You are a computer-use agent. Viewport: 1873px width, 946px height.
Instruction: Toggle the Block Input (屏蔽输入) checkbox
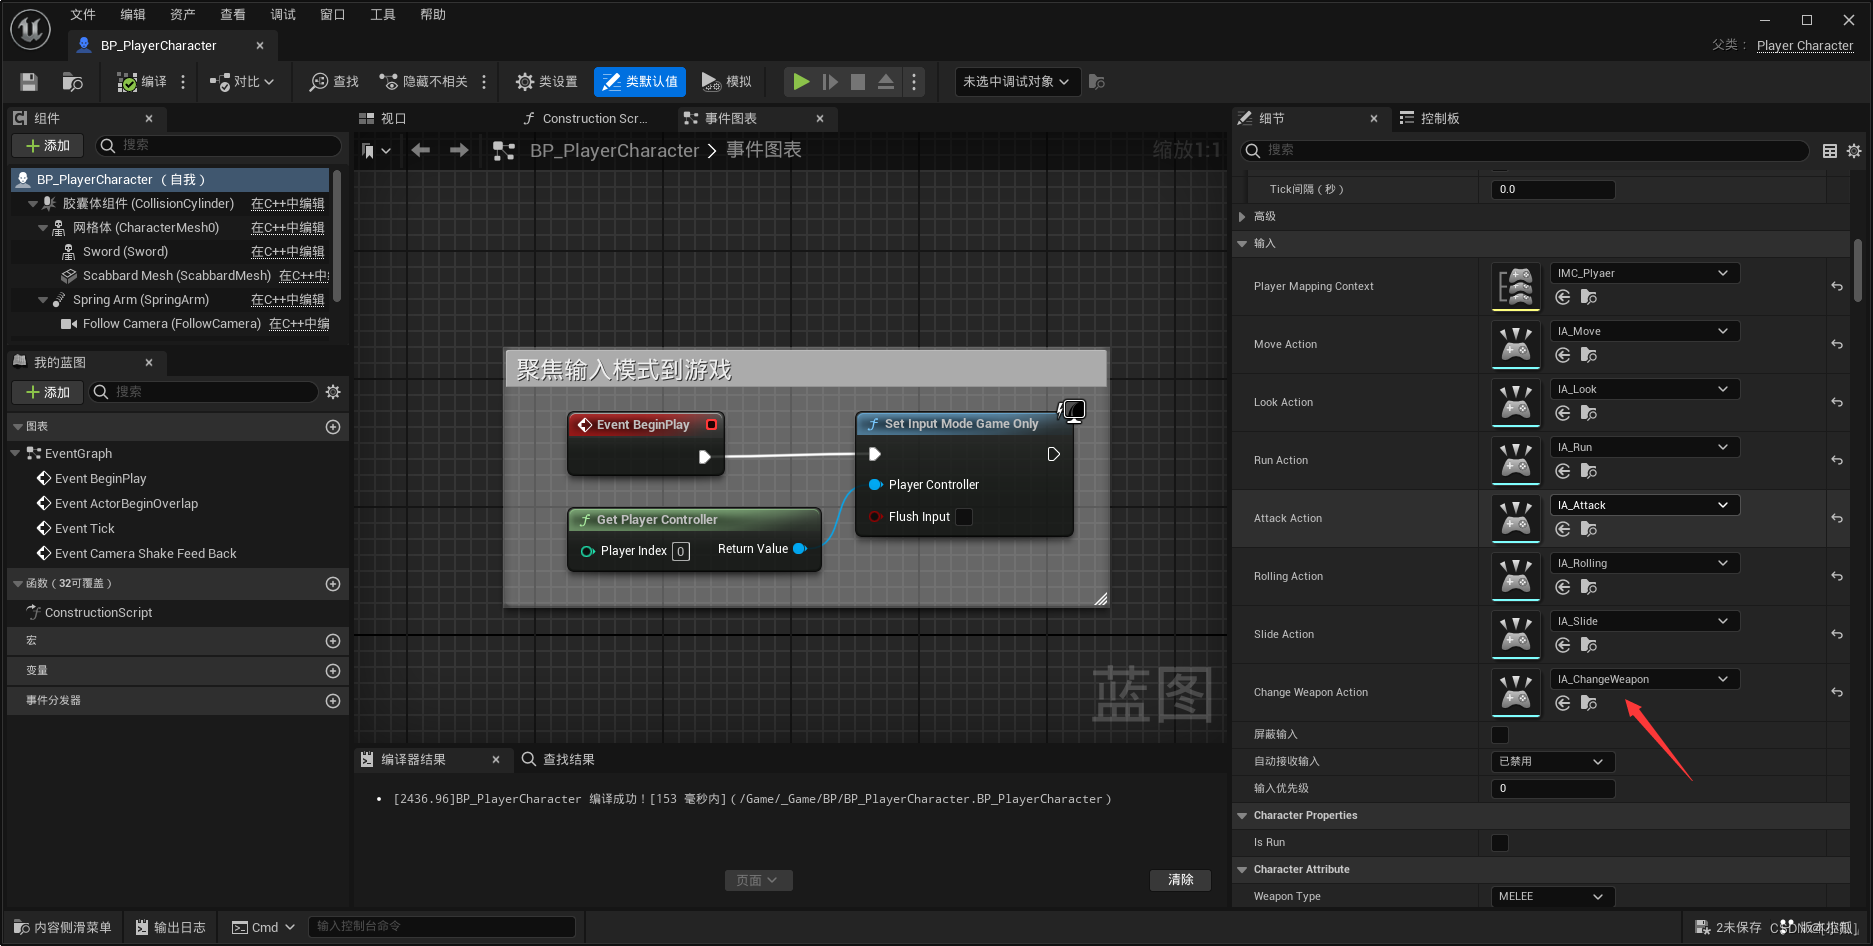pyautogui.click(x=1500, y=735)
